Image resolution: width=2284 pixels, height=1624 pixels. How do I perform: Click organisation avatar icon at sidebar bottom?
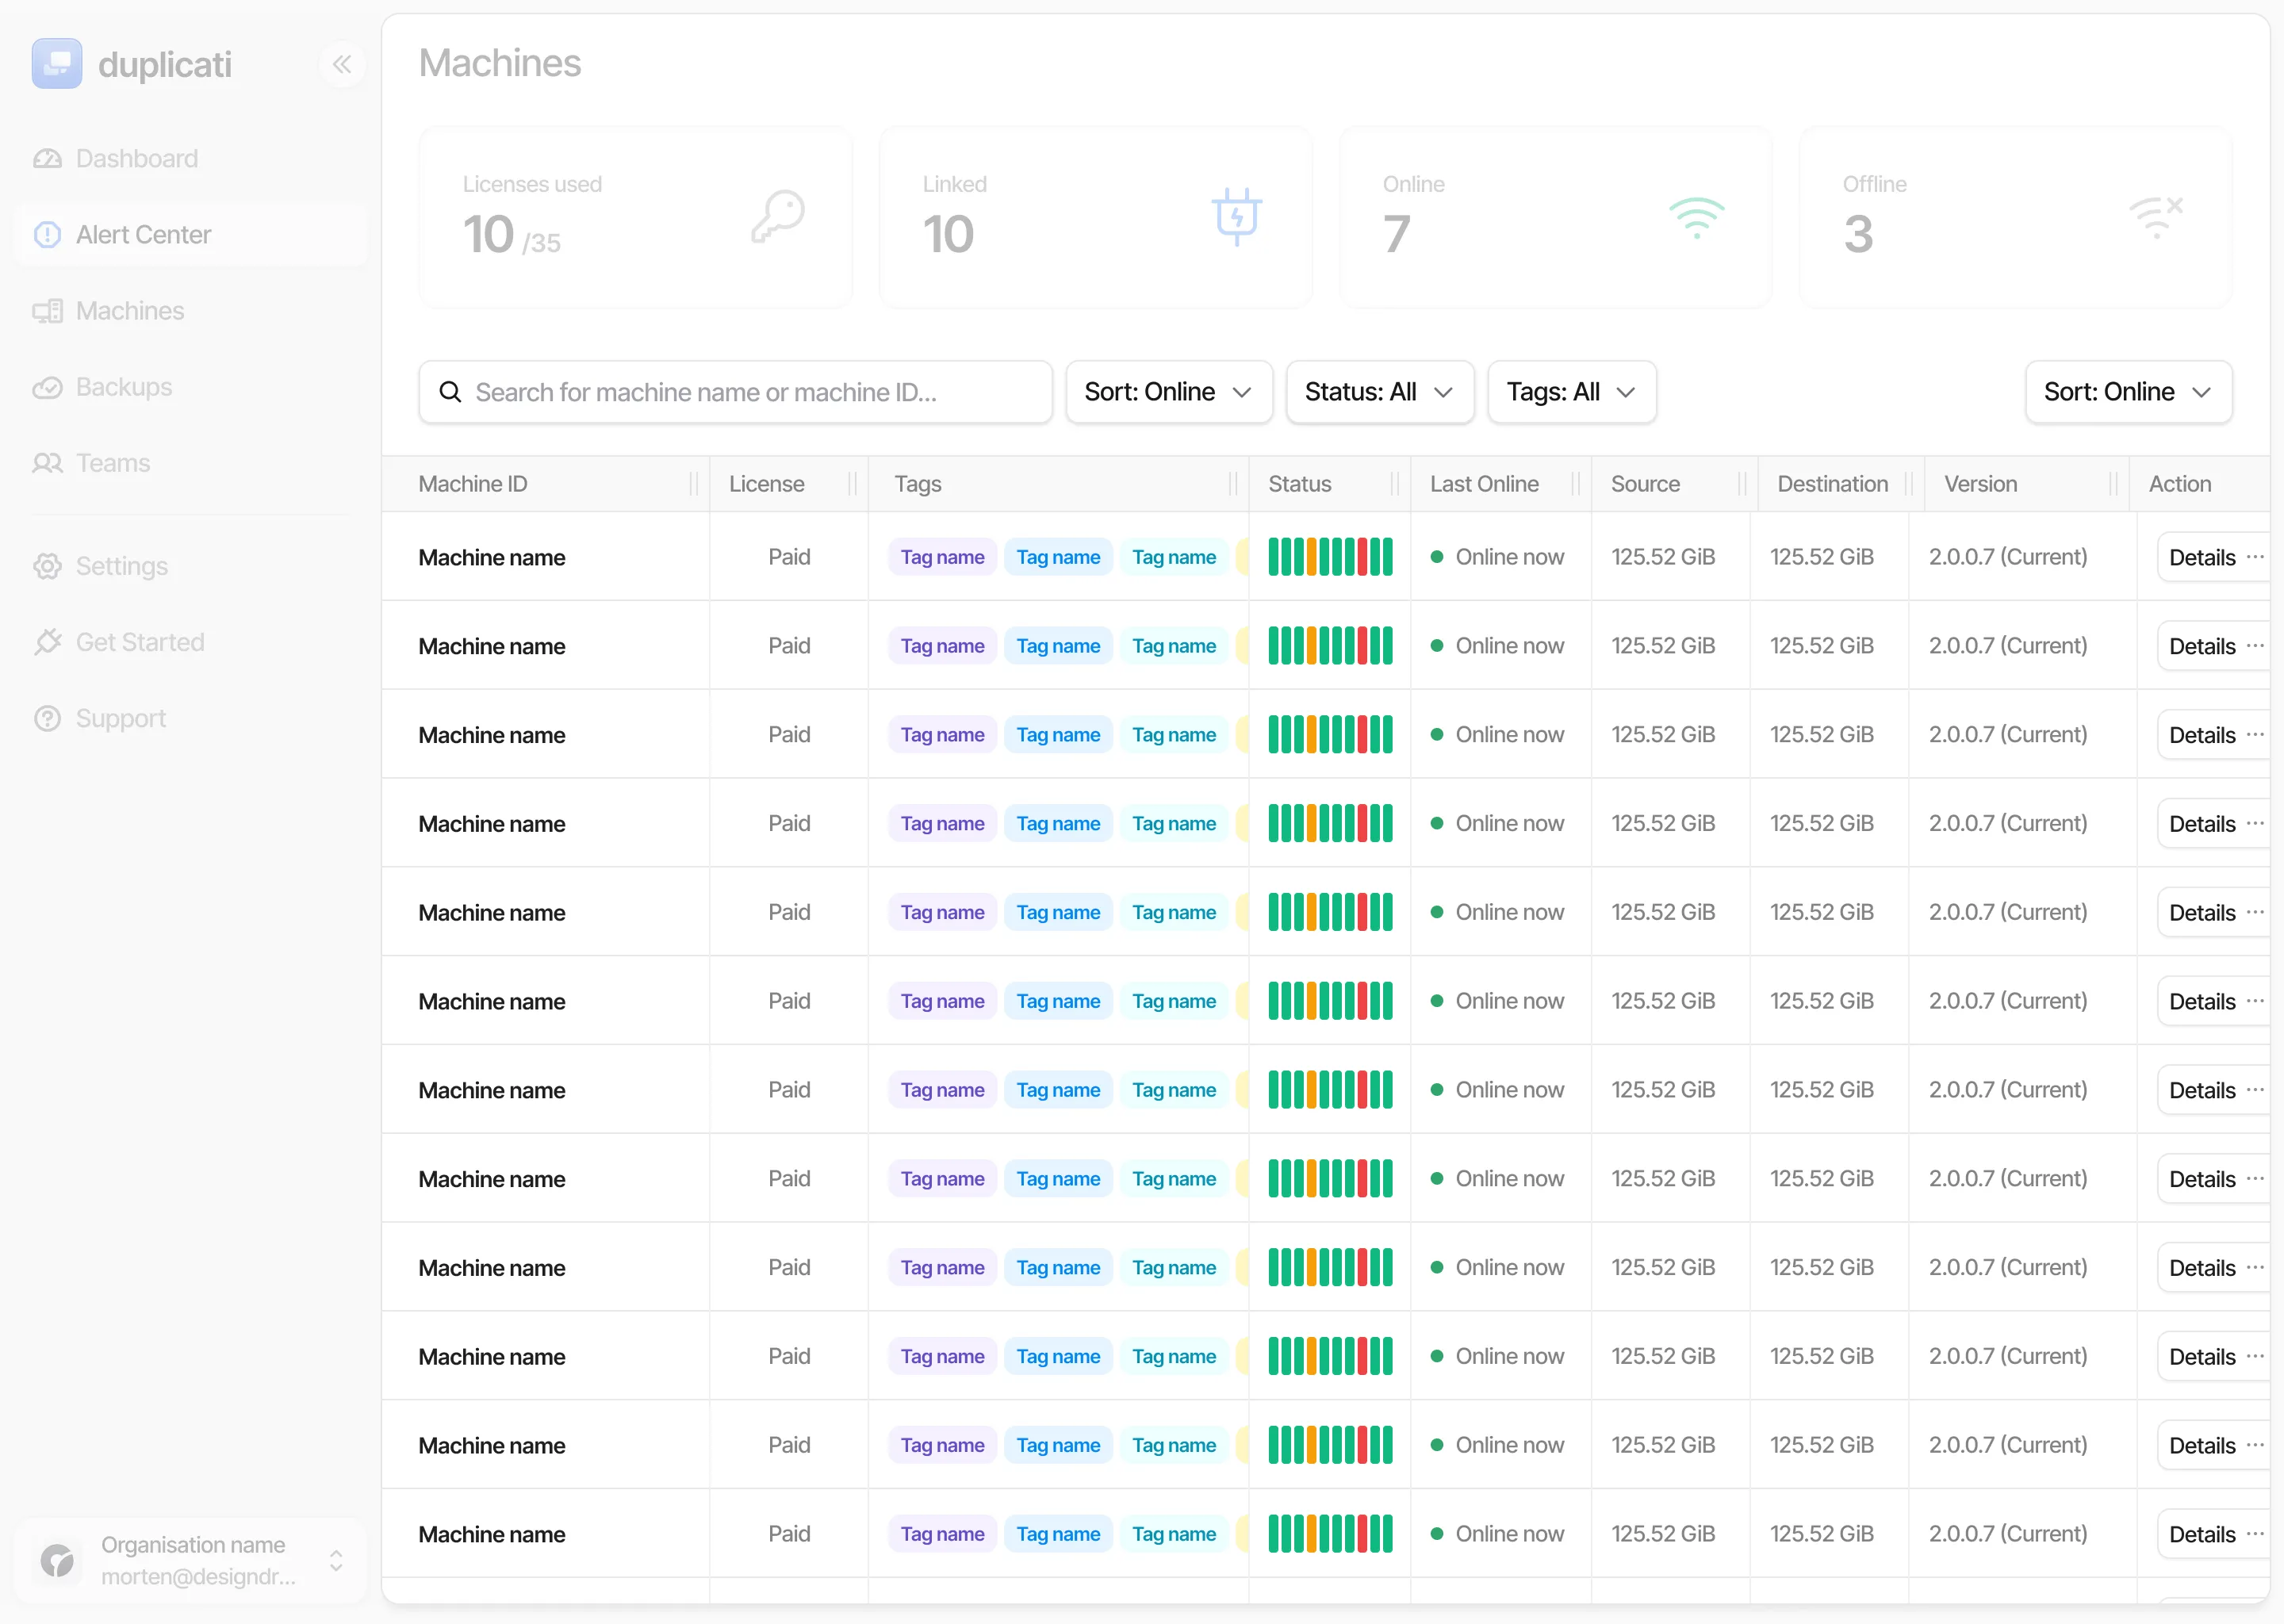tap(57, 1560)
